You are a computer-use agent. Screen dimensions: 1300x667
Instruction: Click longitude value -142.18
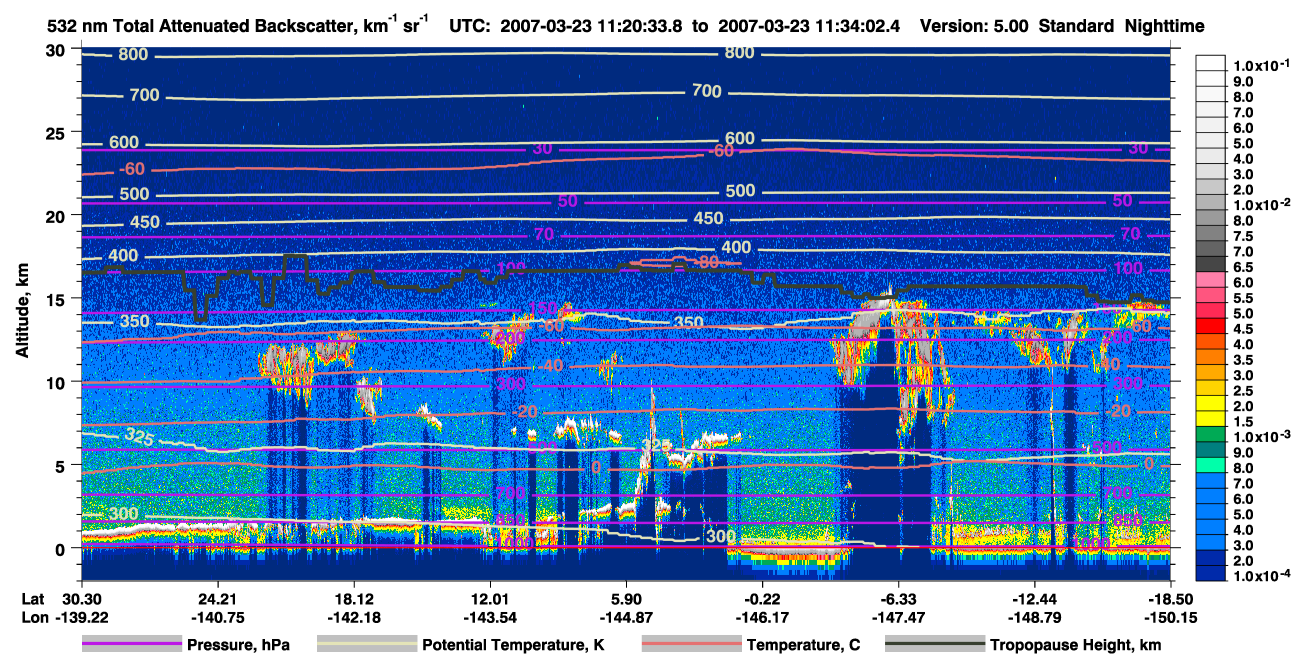point(353,618)
